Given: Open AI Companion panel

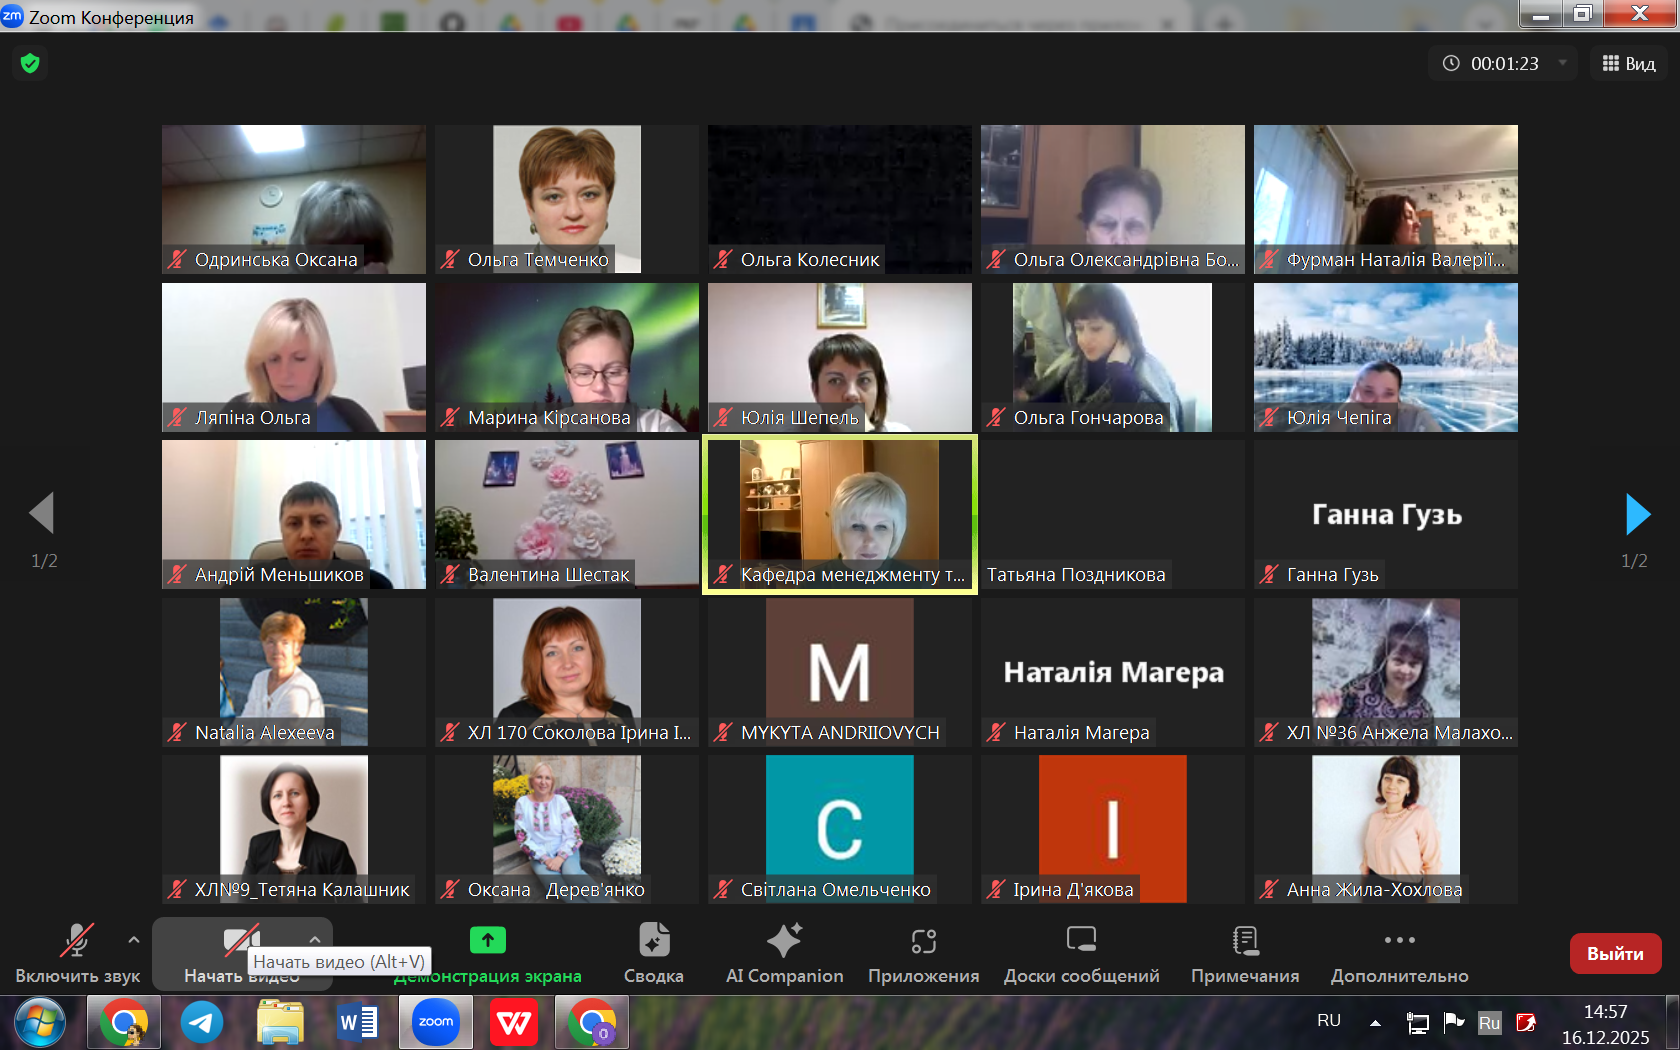Looking at the screenshot, I should (784, 953).
